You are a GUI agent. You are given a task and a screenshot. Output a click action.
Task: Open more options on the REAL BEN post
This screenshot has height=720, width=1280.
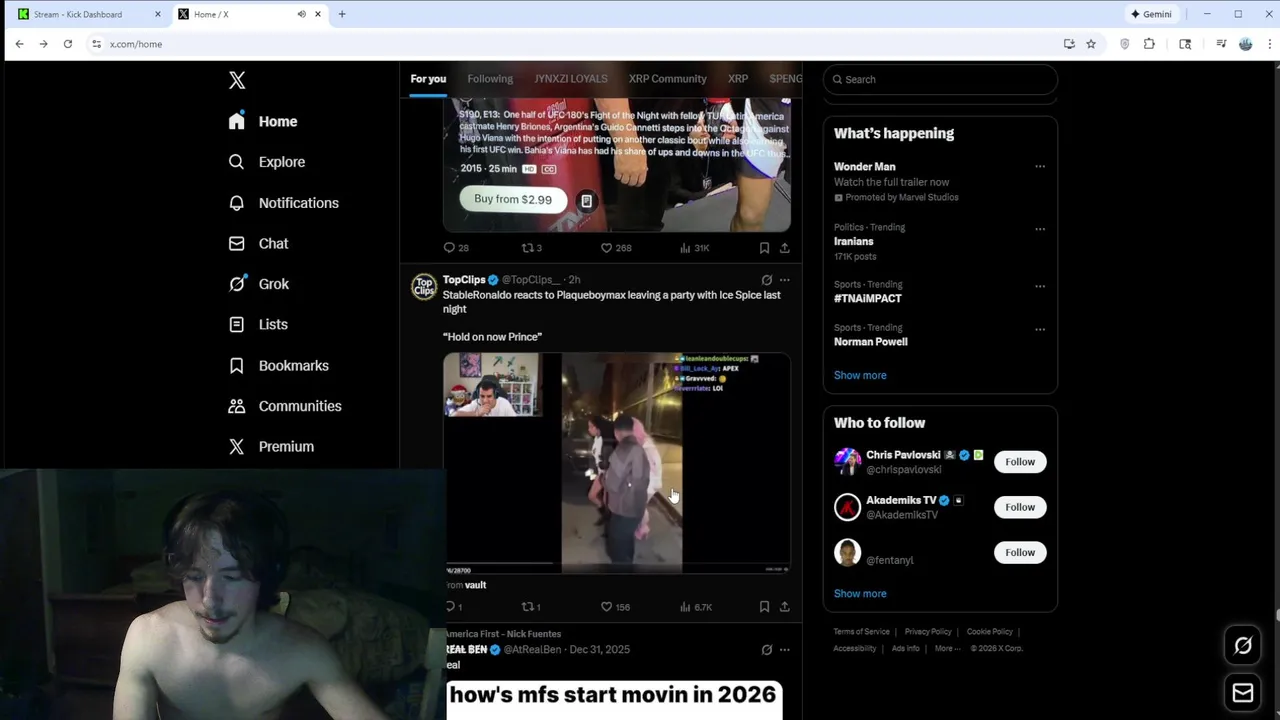tap(785, 650)
